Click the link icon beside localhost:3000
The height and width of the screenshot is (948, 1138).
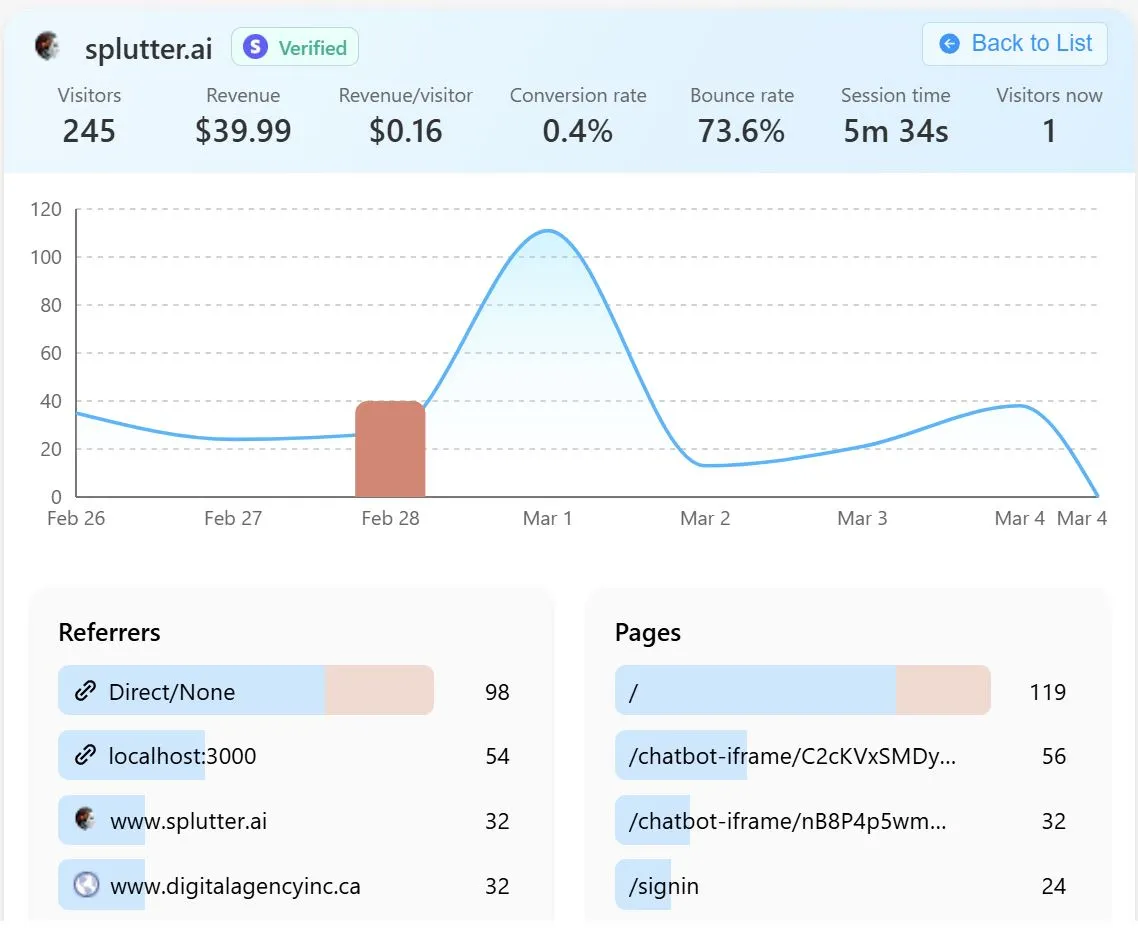tap(84, 756)
